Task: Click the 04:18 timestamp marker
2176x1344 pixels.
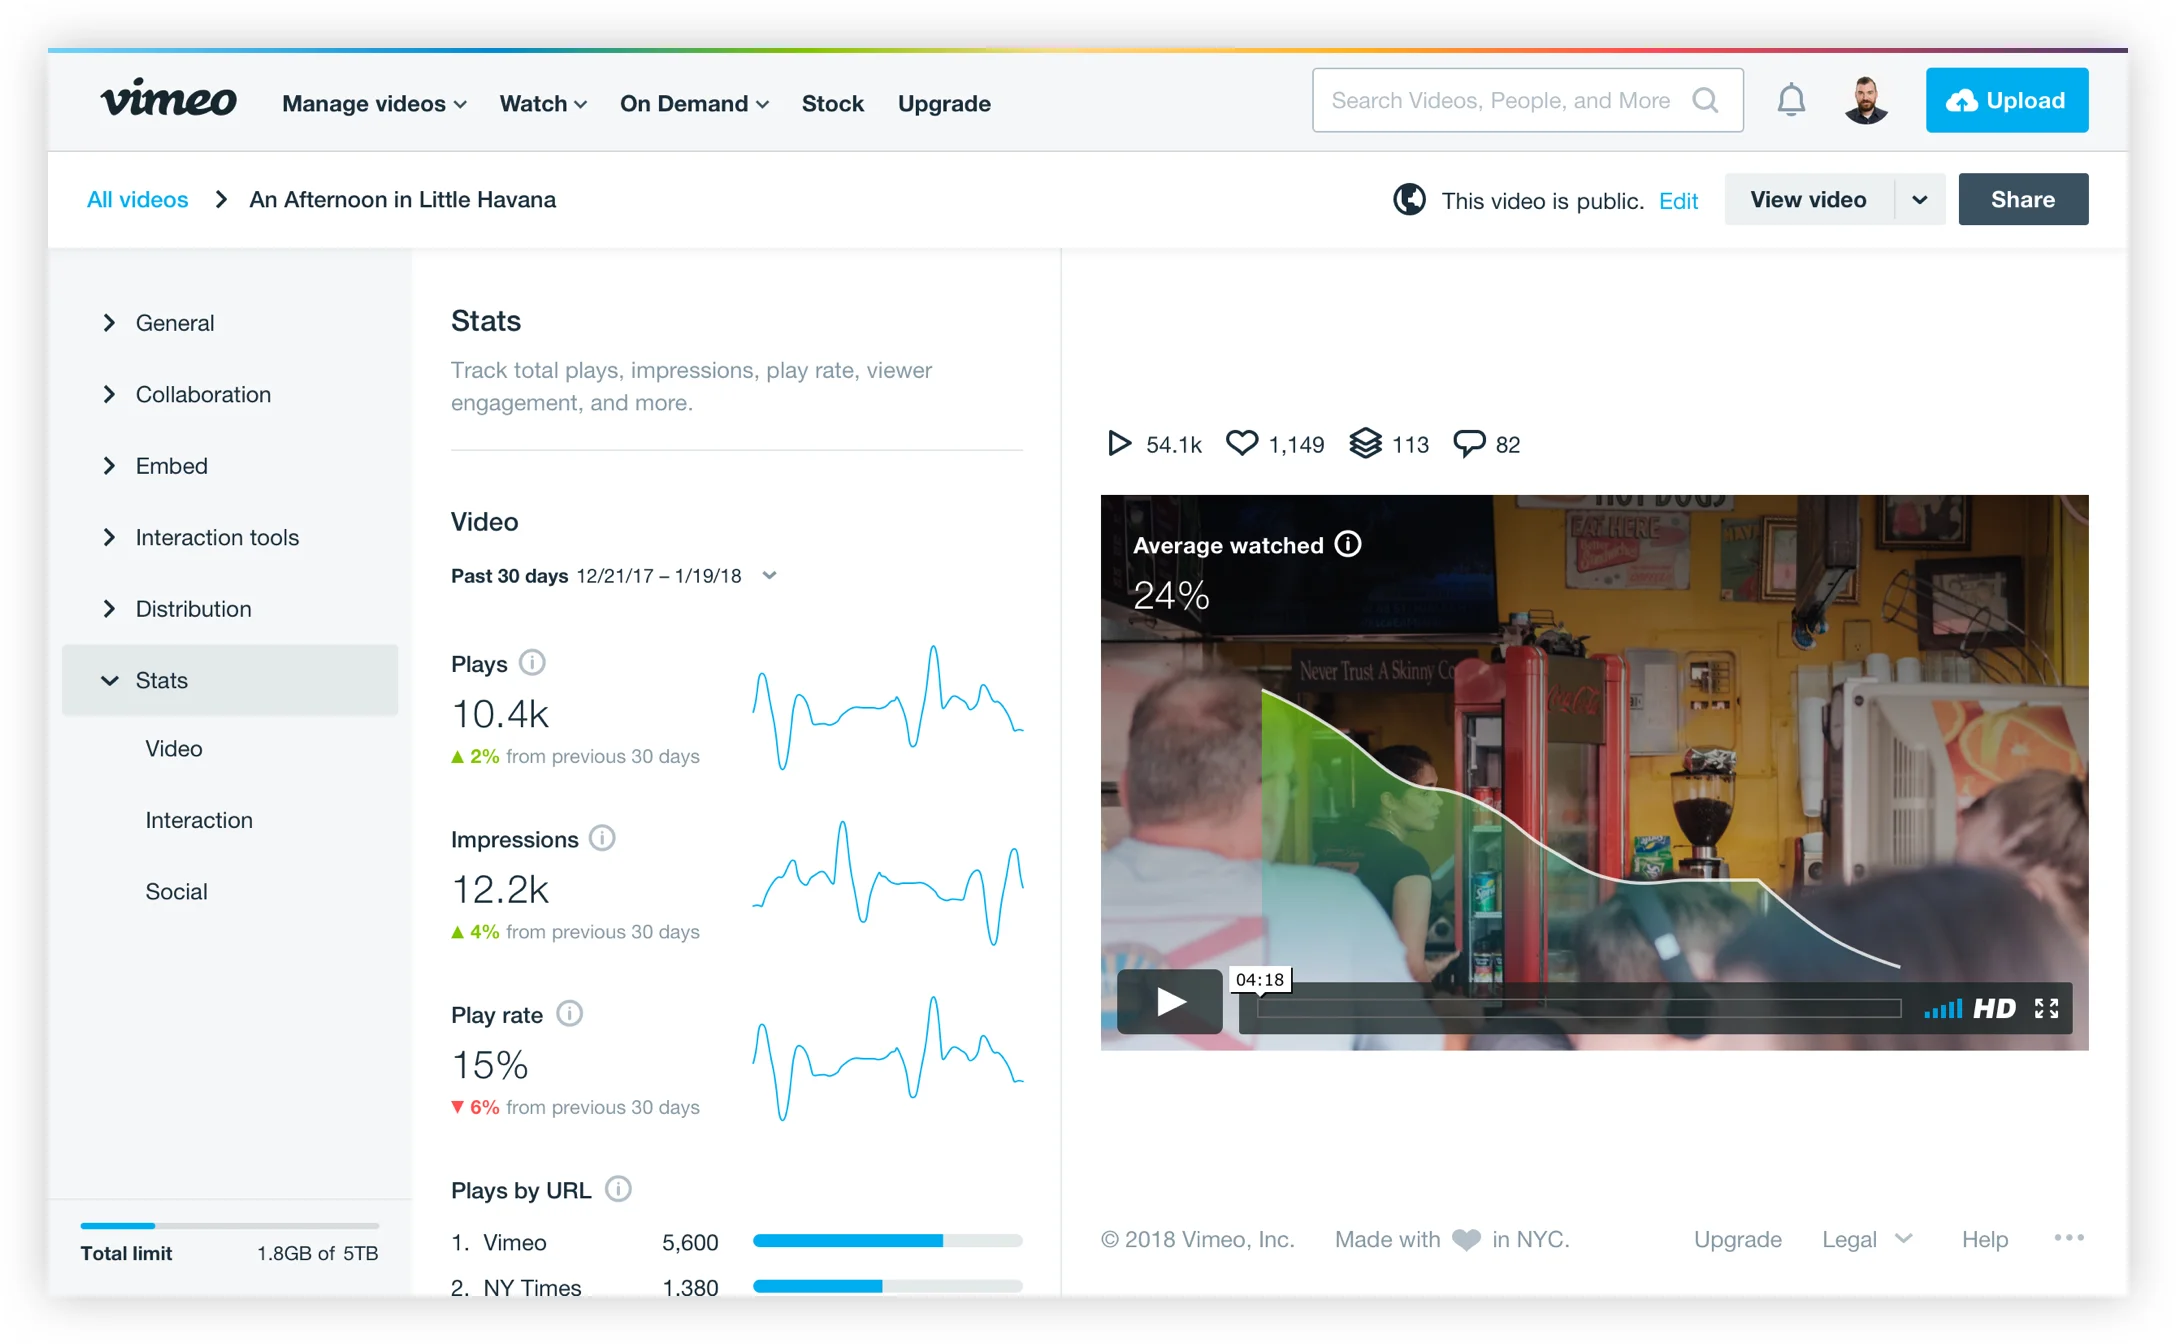Action: (1260, 980)
